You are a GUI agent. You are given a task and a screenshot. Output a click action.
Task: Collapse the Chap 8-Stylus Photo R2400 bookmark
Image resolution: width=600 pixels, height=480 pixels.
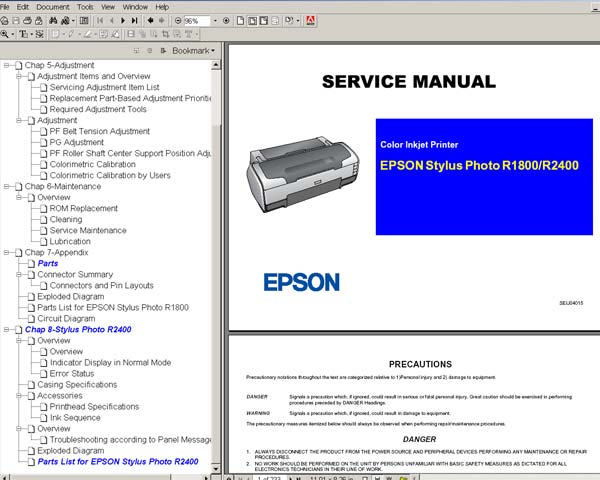point(7,330)
